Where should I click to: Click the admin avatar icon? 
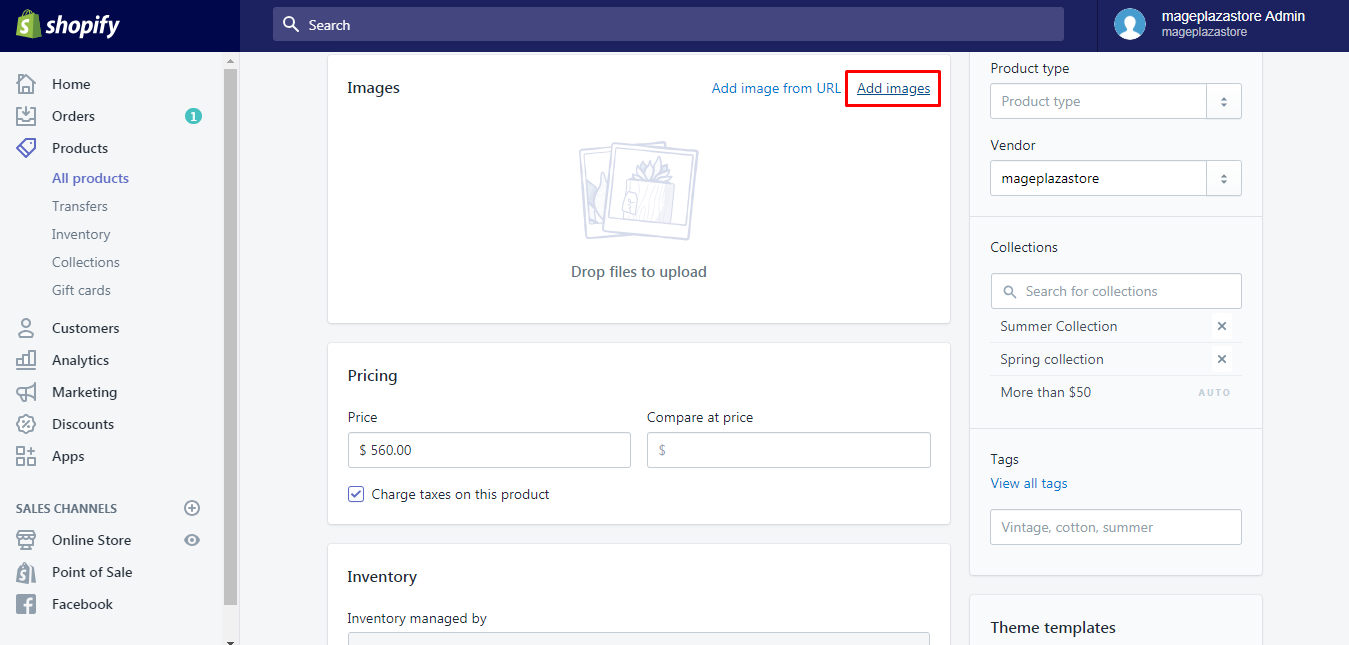click(1130, 24)
